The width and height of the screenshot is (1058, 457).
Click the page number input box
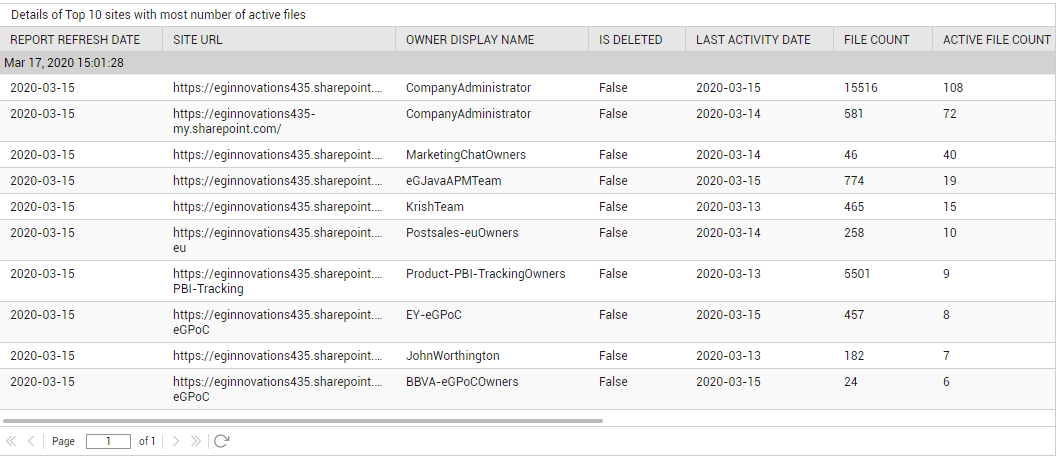[x=108, y=441]
